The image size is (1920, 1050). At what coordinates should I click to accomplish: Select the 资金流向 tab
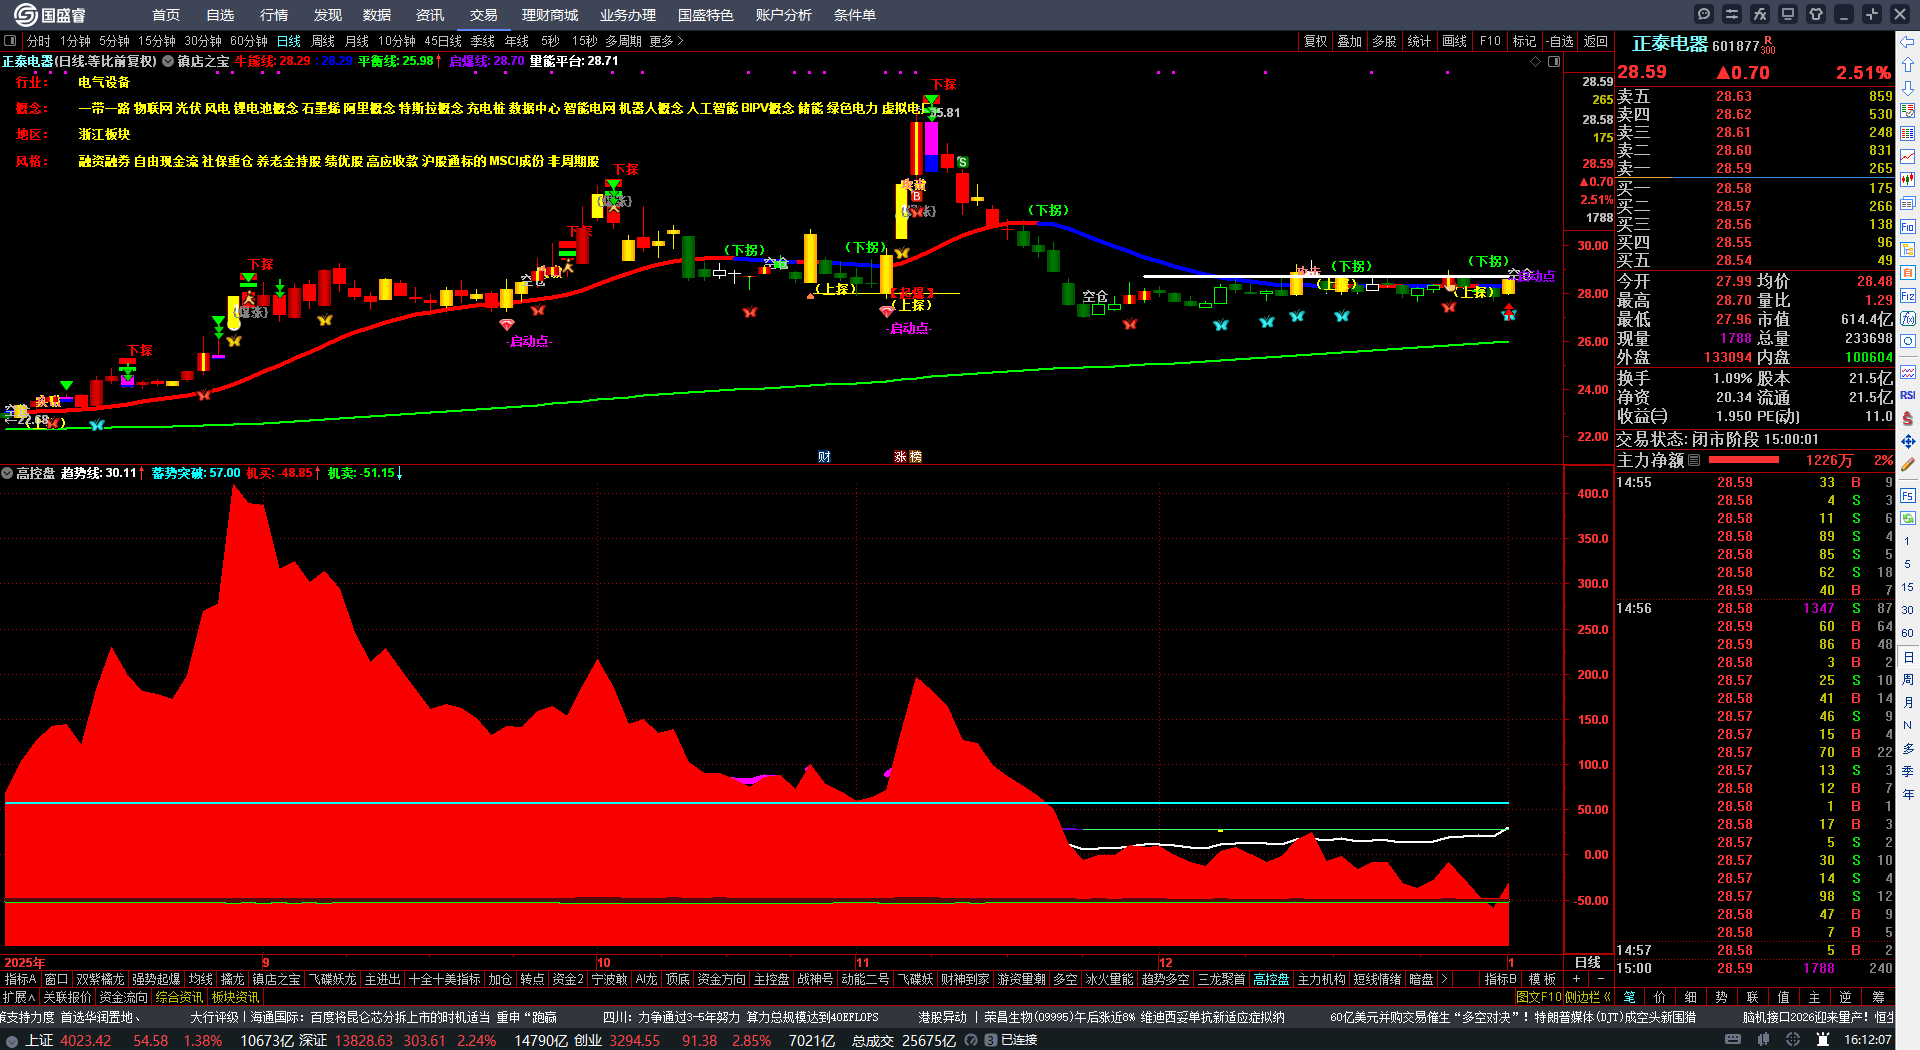tap(123, 997)
